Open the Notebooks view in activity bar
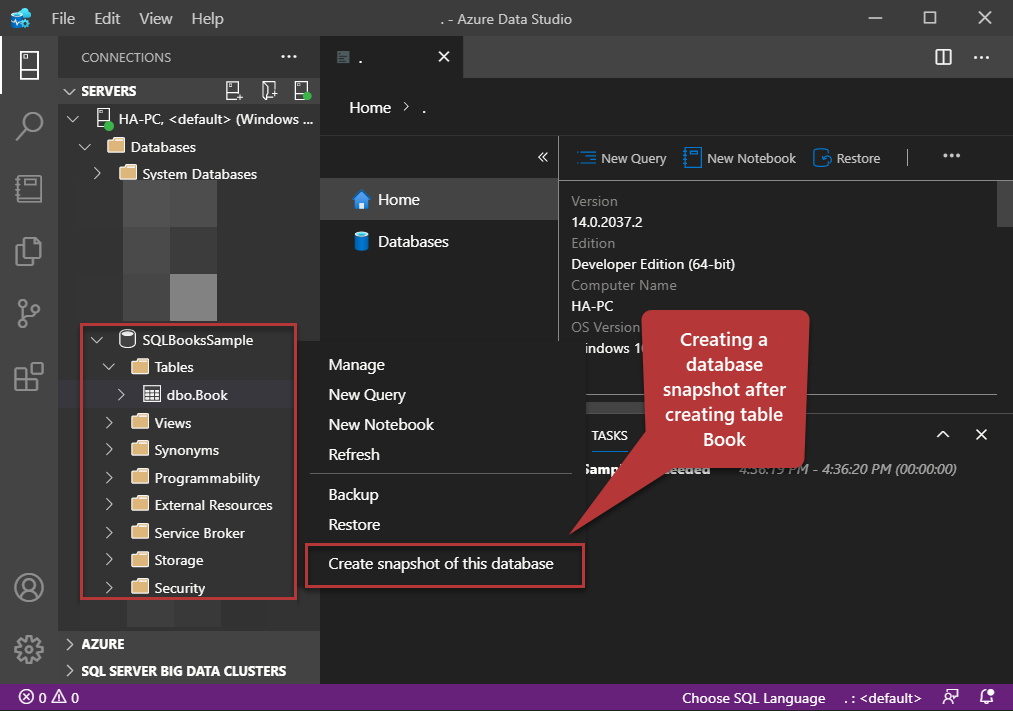 click(29, 189)
